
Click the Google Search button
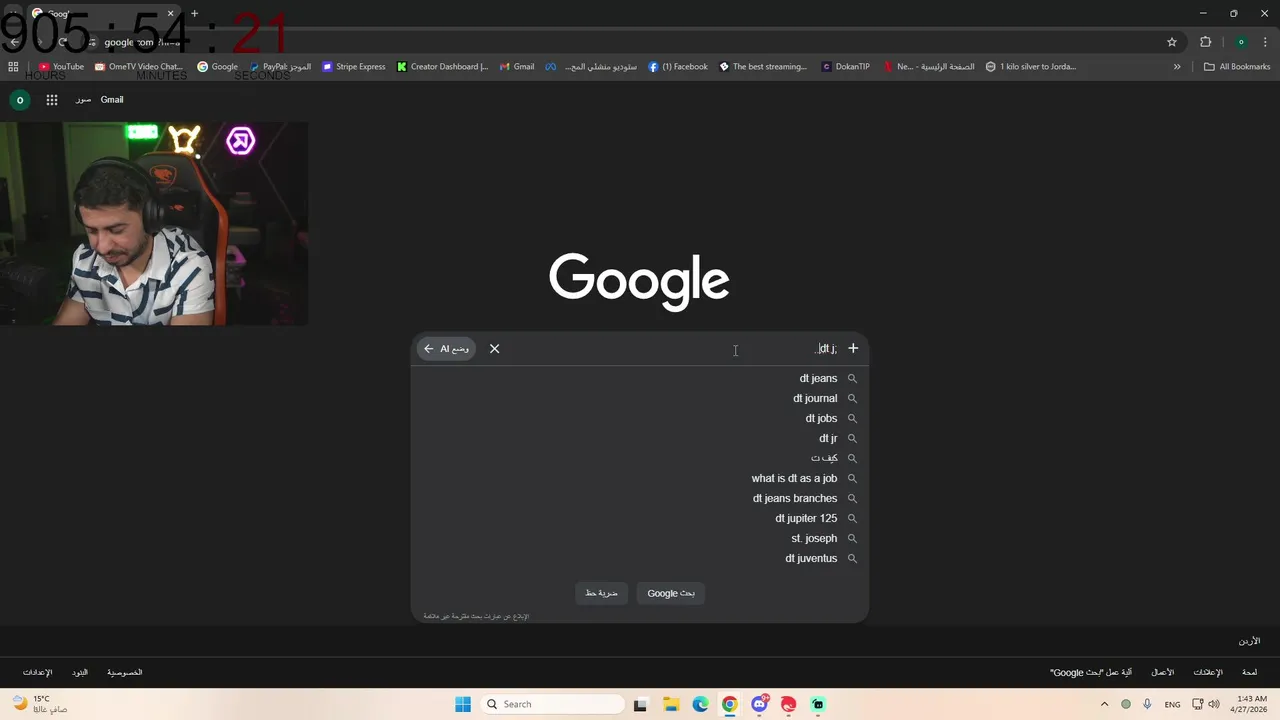pos(671,593)
